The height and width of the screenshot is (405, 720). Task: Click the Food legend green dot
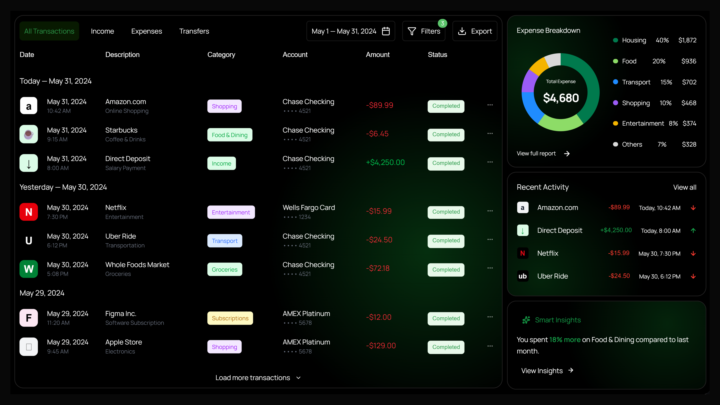click(x=615, y=61)
